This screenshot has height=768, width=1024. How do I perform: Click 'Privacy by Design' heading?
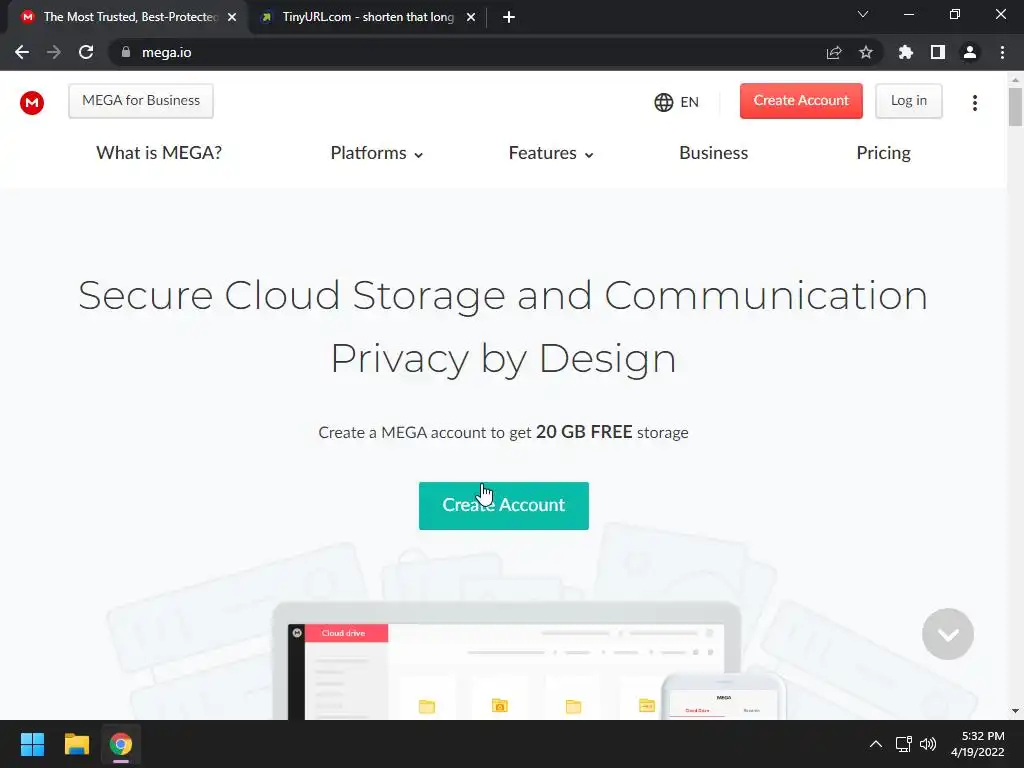(503, 358)
